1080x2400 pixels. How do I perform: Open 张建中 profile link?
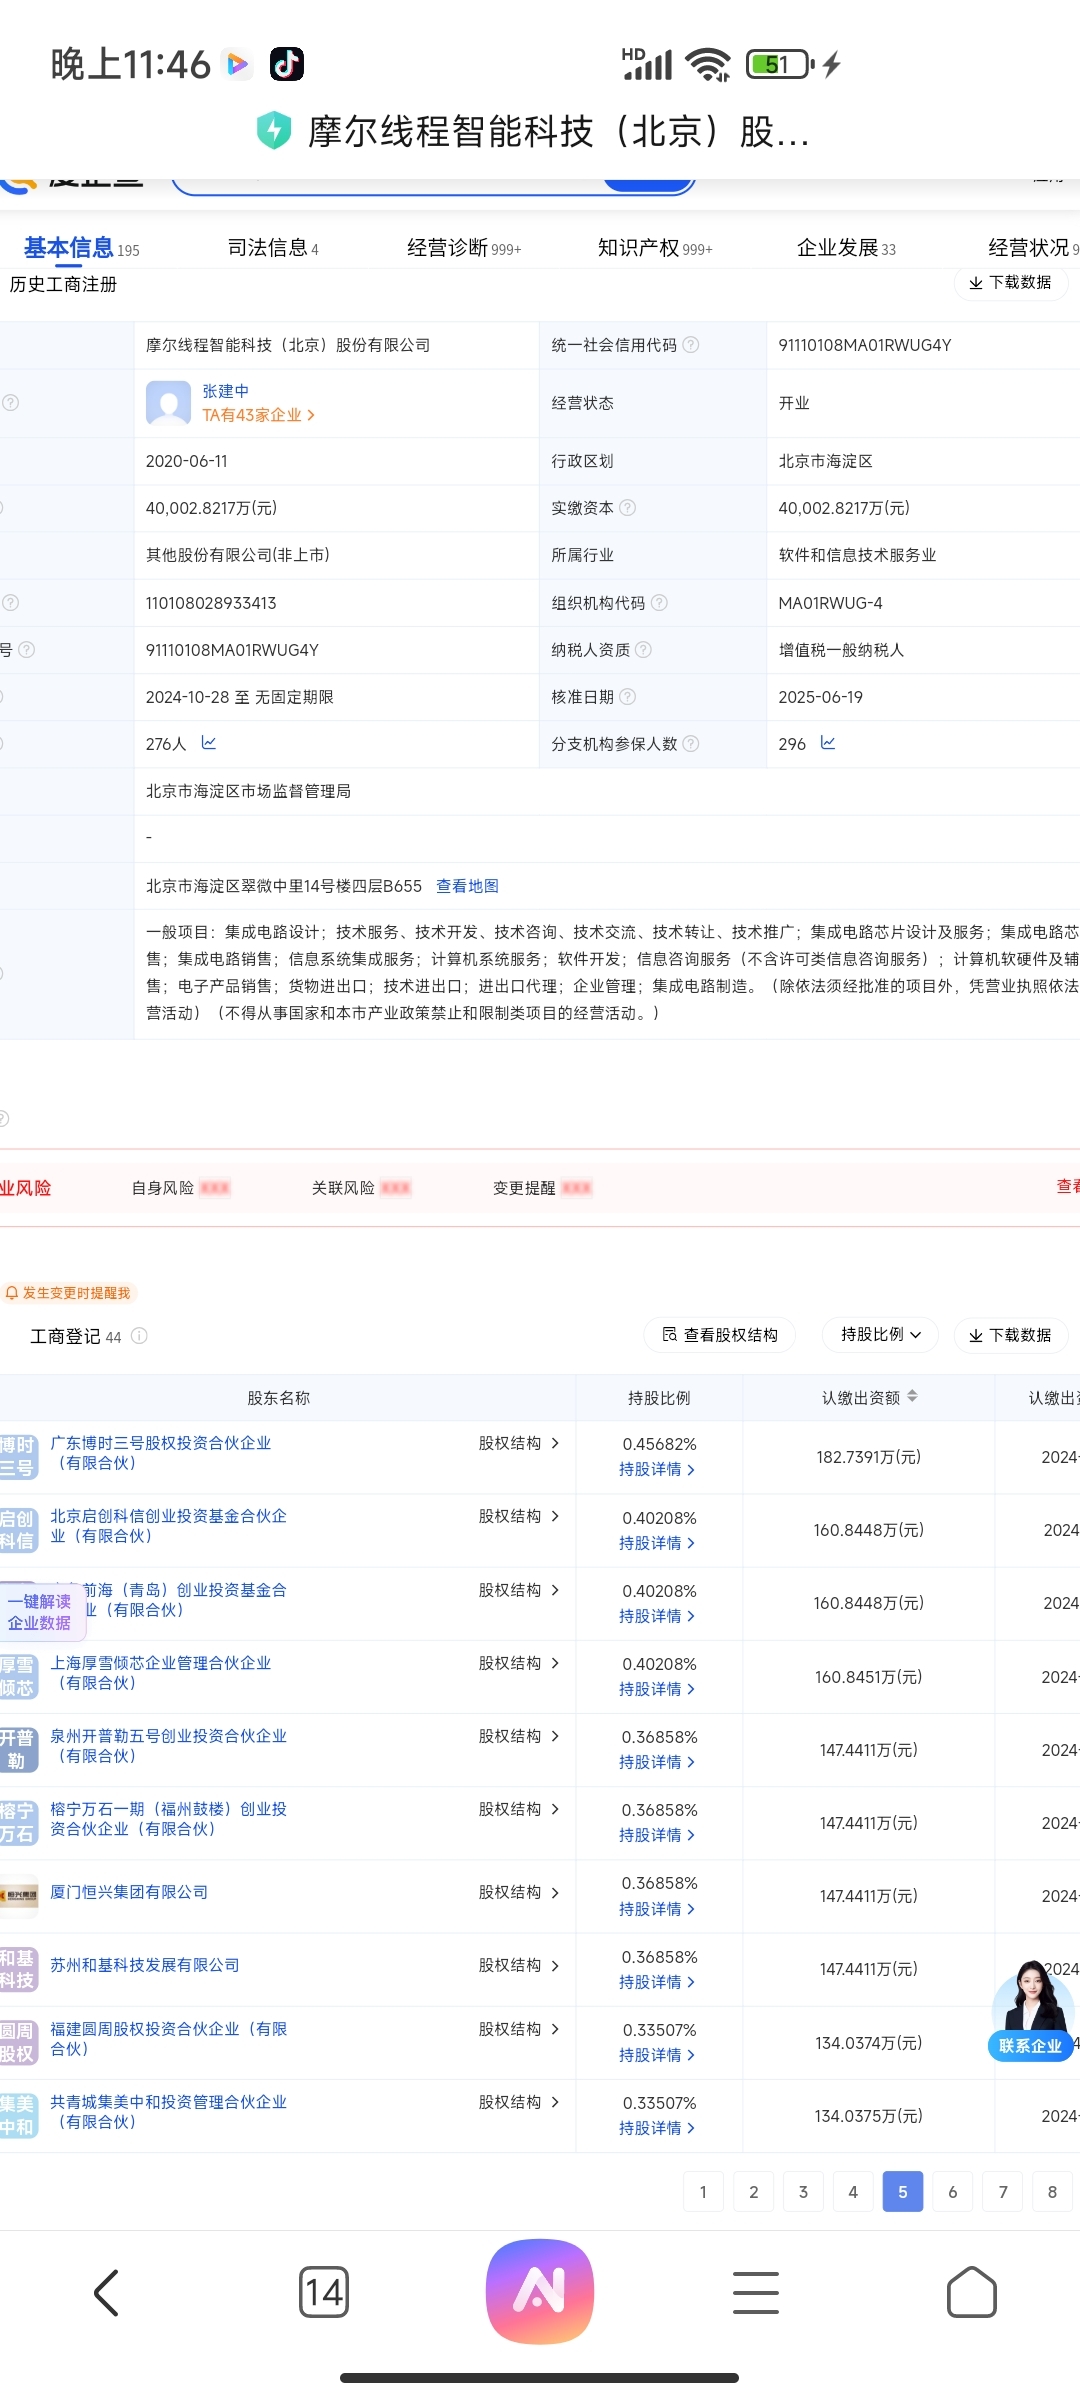click(x=225, y=391)
